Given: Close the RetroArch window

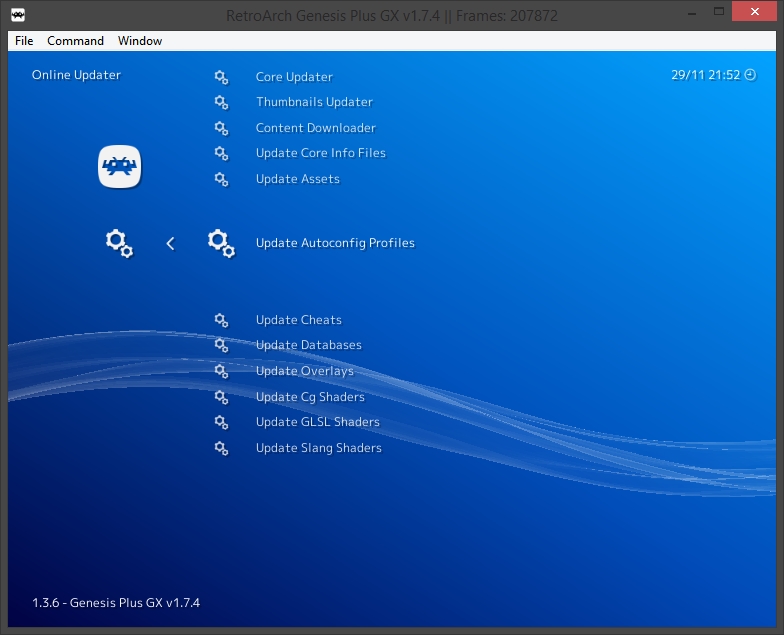Looking at the screenshot, I should point(754,12).
